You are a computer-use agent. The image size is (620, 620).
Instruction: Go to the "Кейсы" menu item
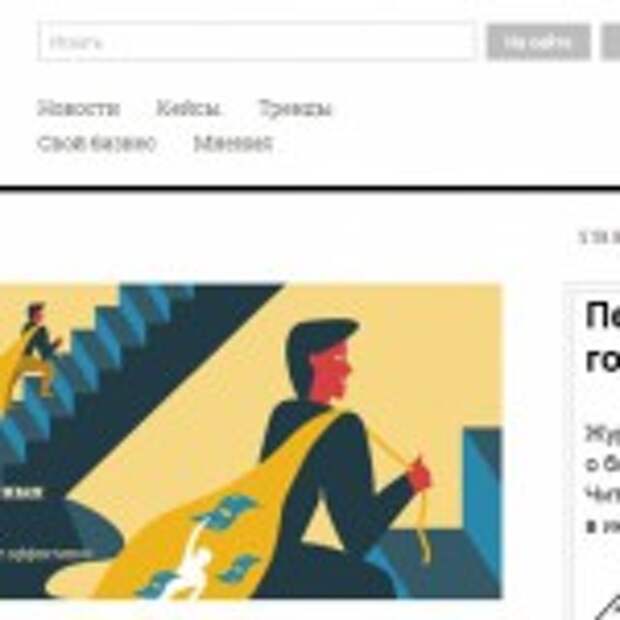[x=188, y=108]
